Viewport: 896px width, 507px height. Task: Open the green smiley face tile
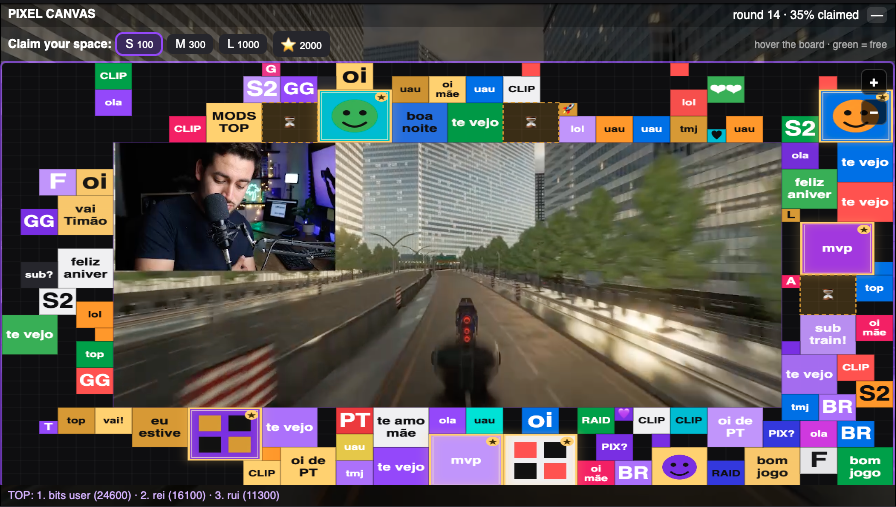tap(354, 116)
